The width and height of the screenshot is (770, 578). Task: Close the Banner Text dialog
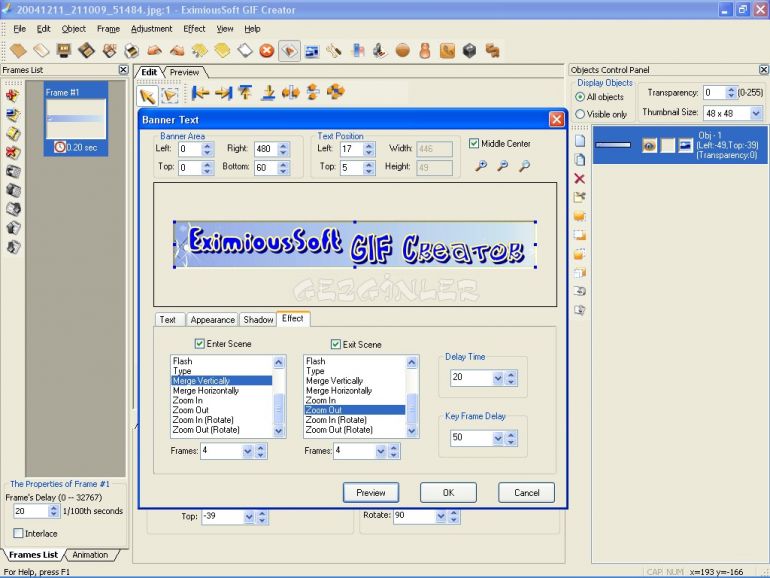click(x=556, y=119)
